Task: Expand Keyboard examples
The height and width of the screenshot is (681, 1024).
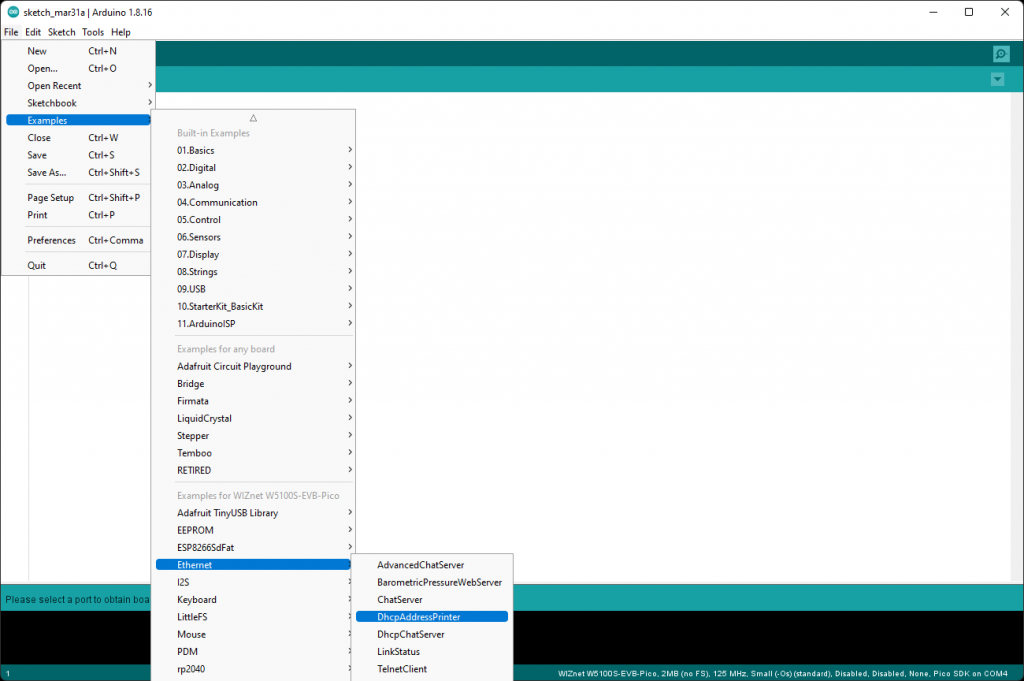Action: (x=255, y=599)
